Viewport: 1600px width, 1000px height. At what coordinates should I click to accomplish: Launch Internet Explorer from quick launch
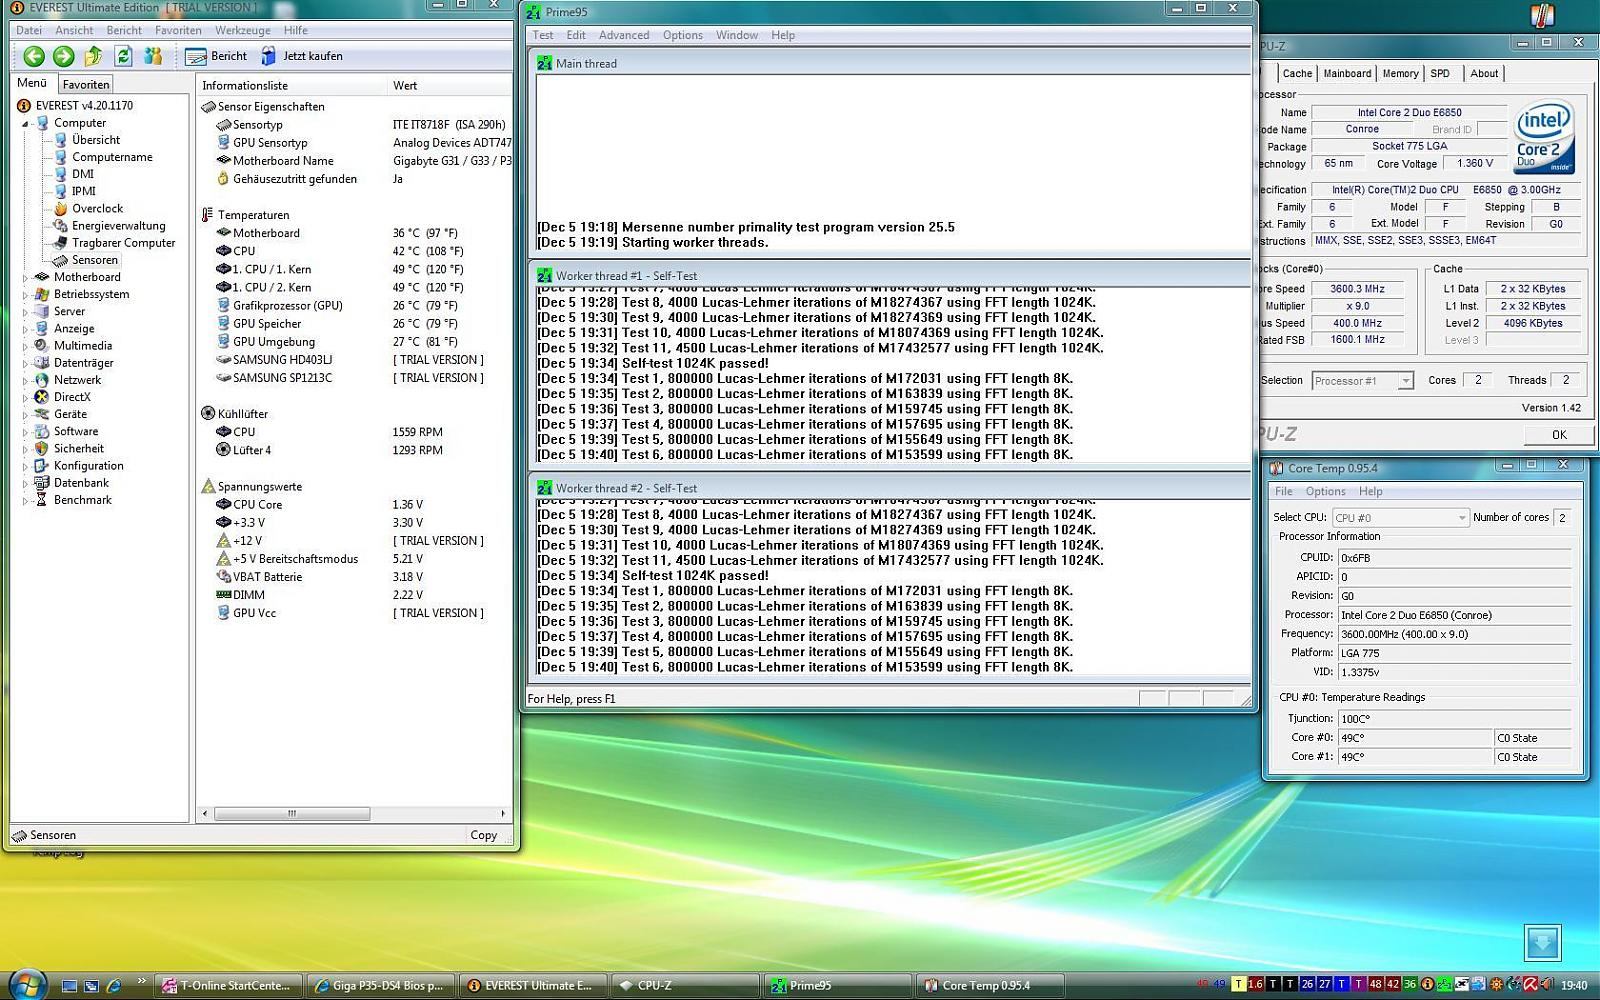pyautogui.click(x=113, y=985)
